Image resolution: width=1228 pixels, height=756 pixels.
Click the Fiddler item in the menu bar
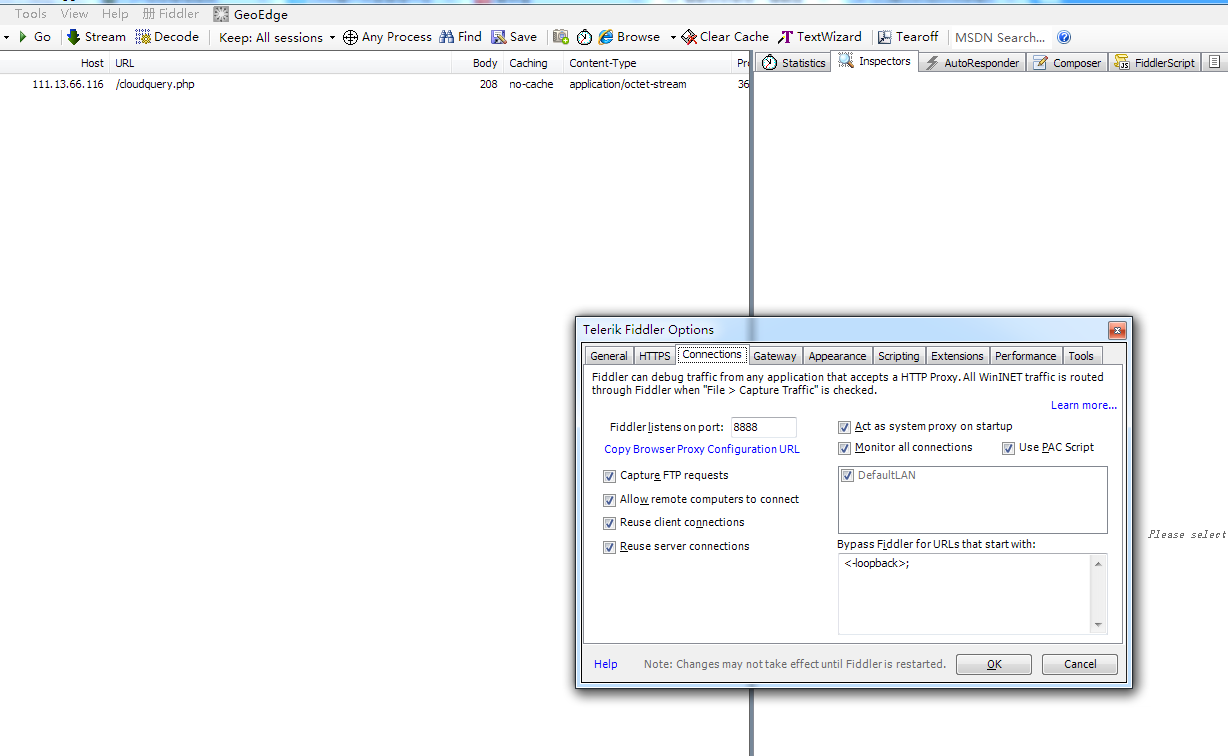click(171, 14)
